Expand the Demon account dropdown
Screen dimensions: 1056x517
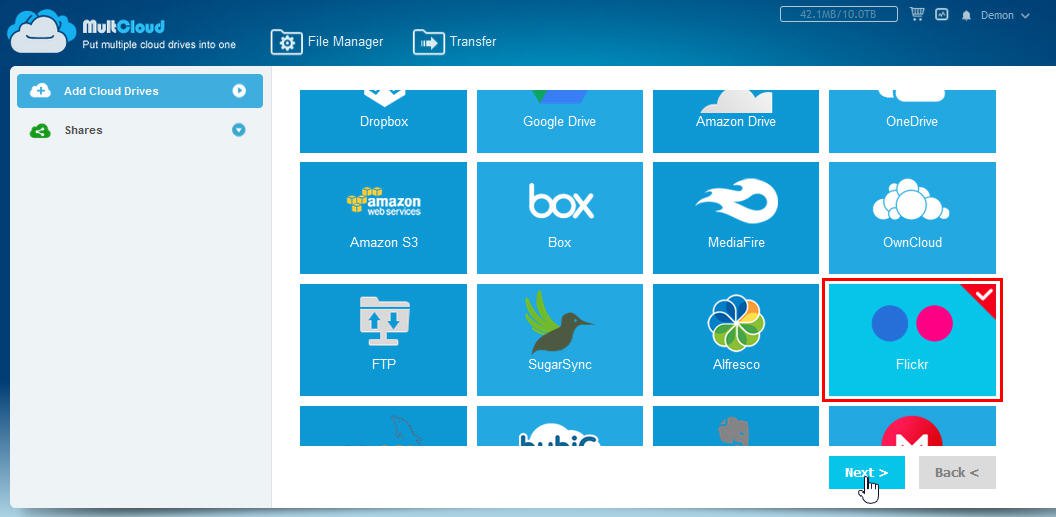point(1026,15)
